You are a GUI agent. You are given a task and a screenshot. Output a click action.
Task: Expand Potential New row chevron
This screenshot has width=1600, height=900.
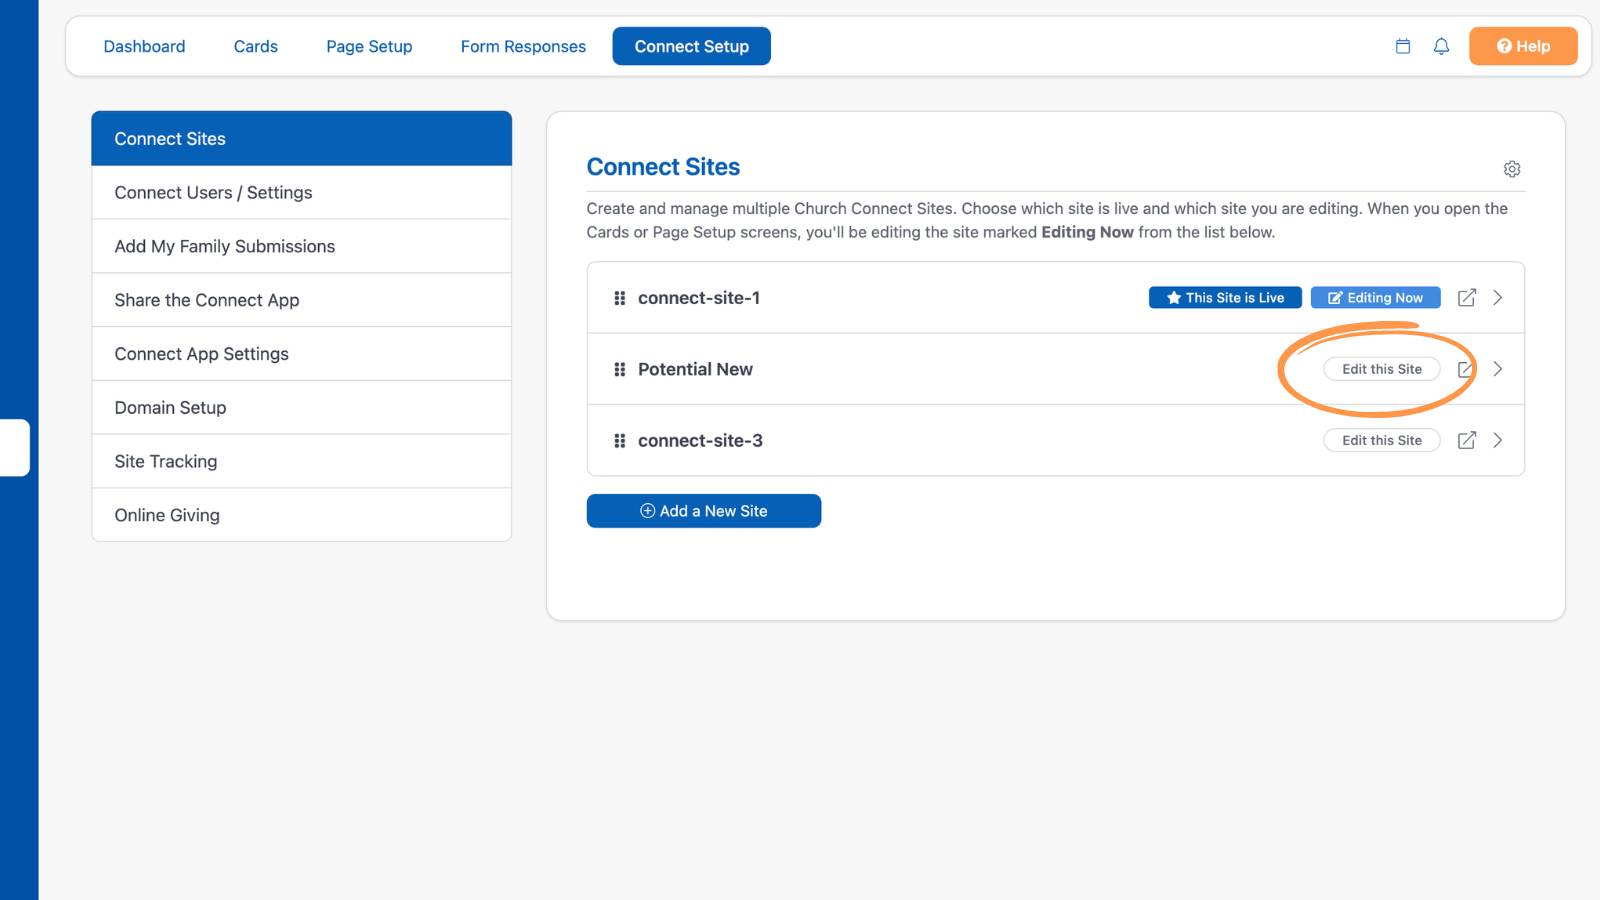point(1498,369)
